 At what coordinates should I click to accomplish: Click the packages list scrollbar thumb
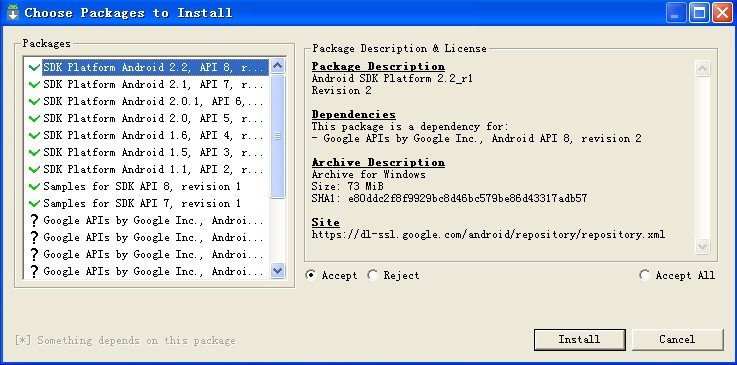[x=278, y=136]
